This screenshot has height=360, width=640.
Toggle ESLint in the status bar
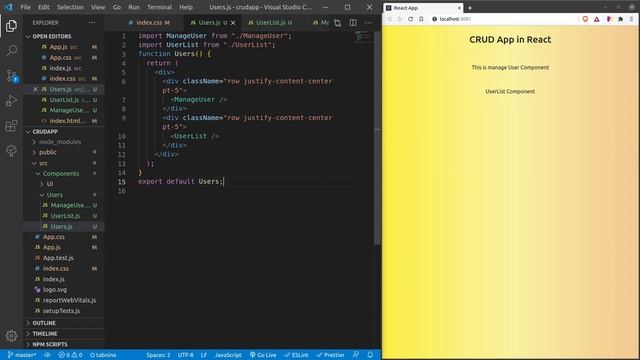[296, 355]
